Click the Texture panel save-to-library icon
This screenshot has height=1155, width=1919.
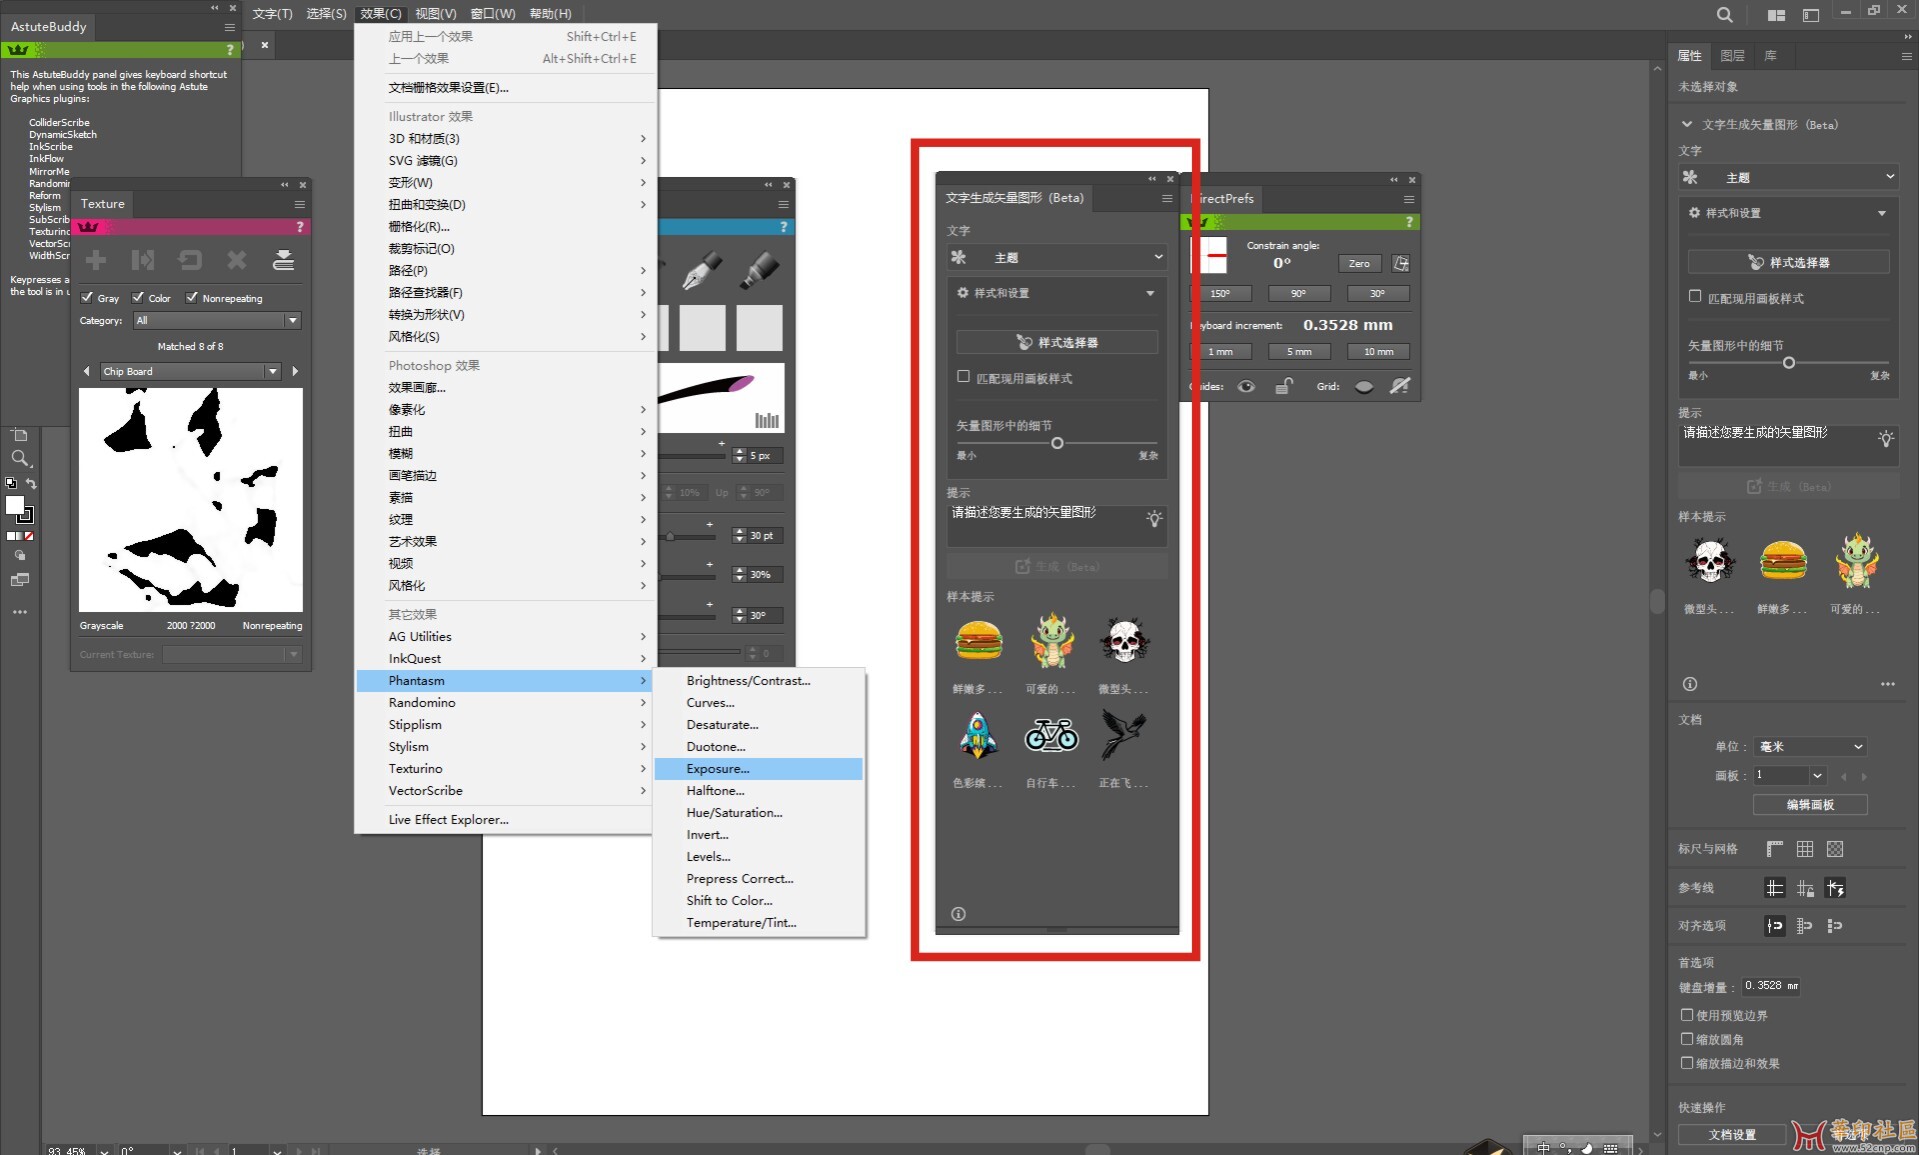pyautogui.click(x=284, y=261)
